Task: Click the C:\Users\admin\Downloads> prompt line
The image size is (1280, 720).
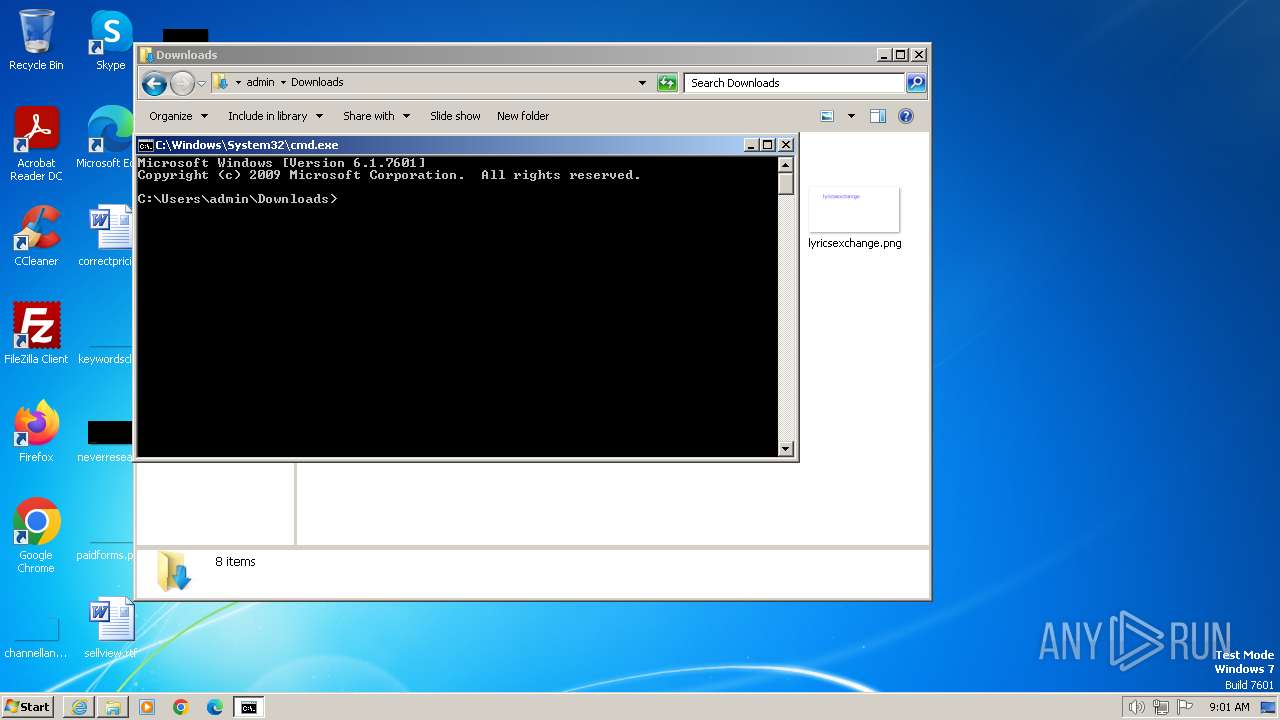Action: click(x=238, y=199)
